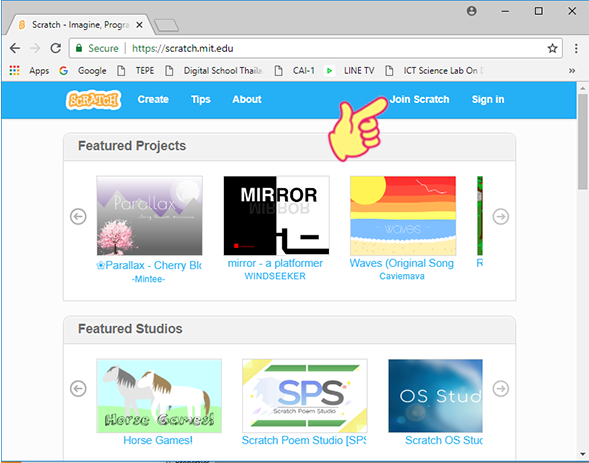Open author -Mintee- profile
This screenshot has width=589, height=463.
(148, 279)
